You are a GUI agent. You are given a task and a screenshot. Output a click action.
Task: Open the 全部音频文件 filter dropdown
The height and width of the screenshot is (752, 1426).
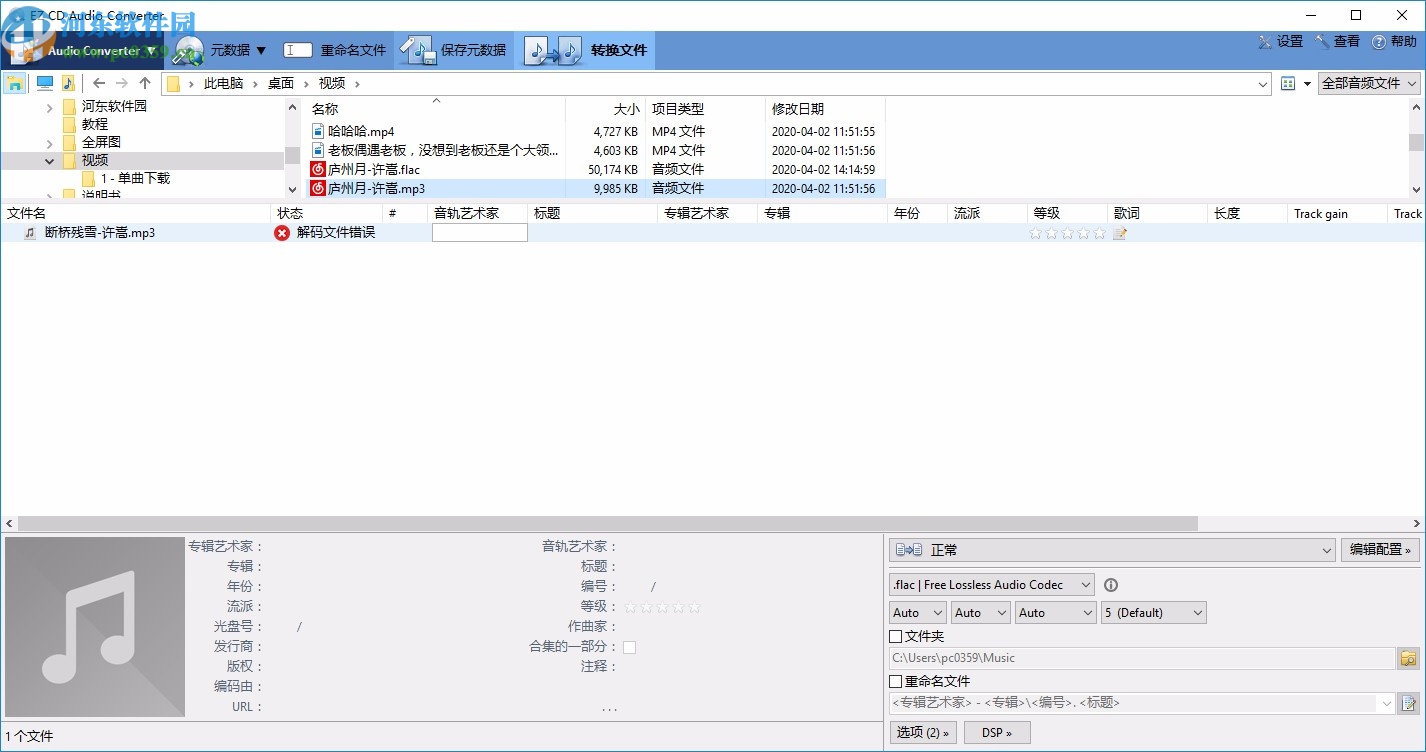1368,83
